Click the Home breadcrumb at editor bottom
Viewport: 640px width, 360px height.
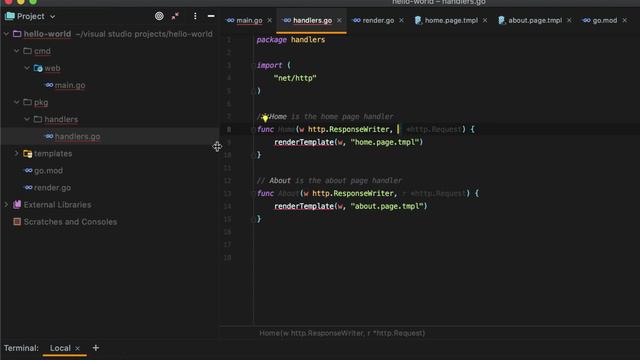click(x=342, y=333)
